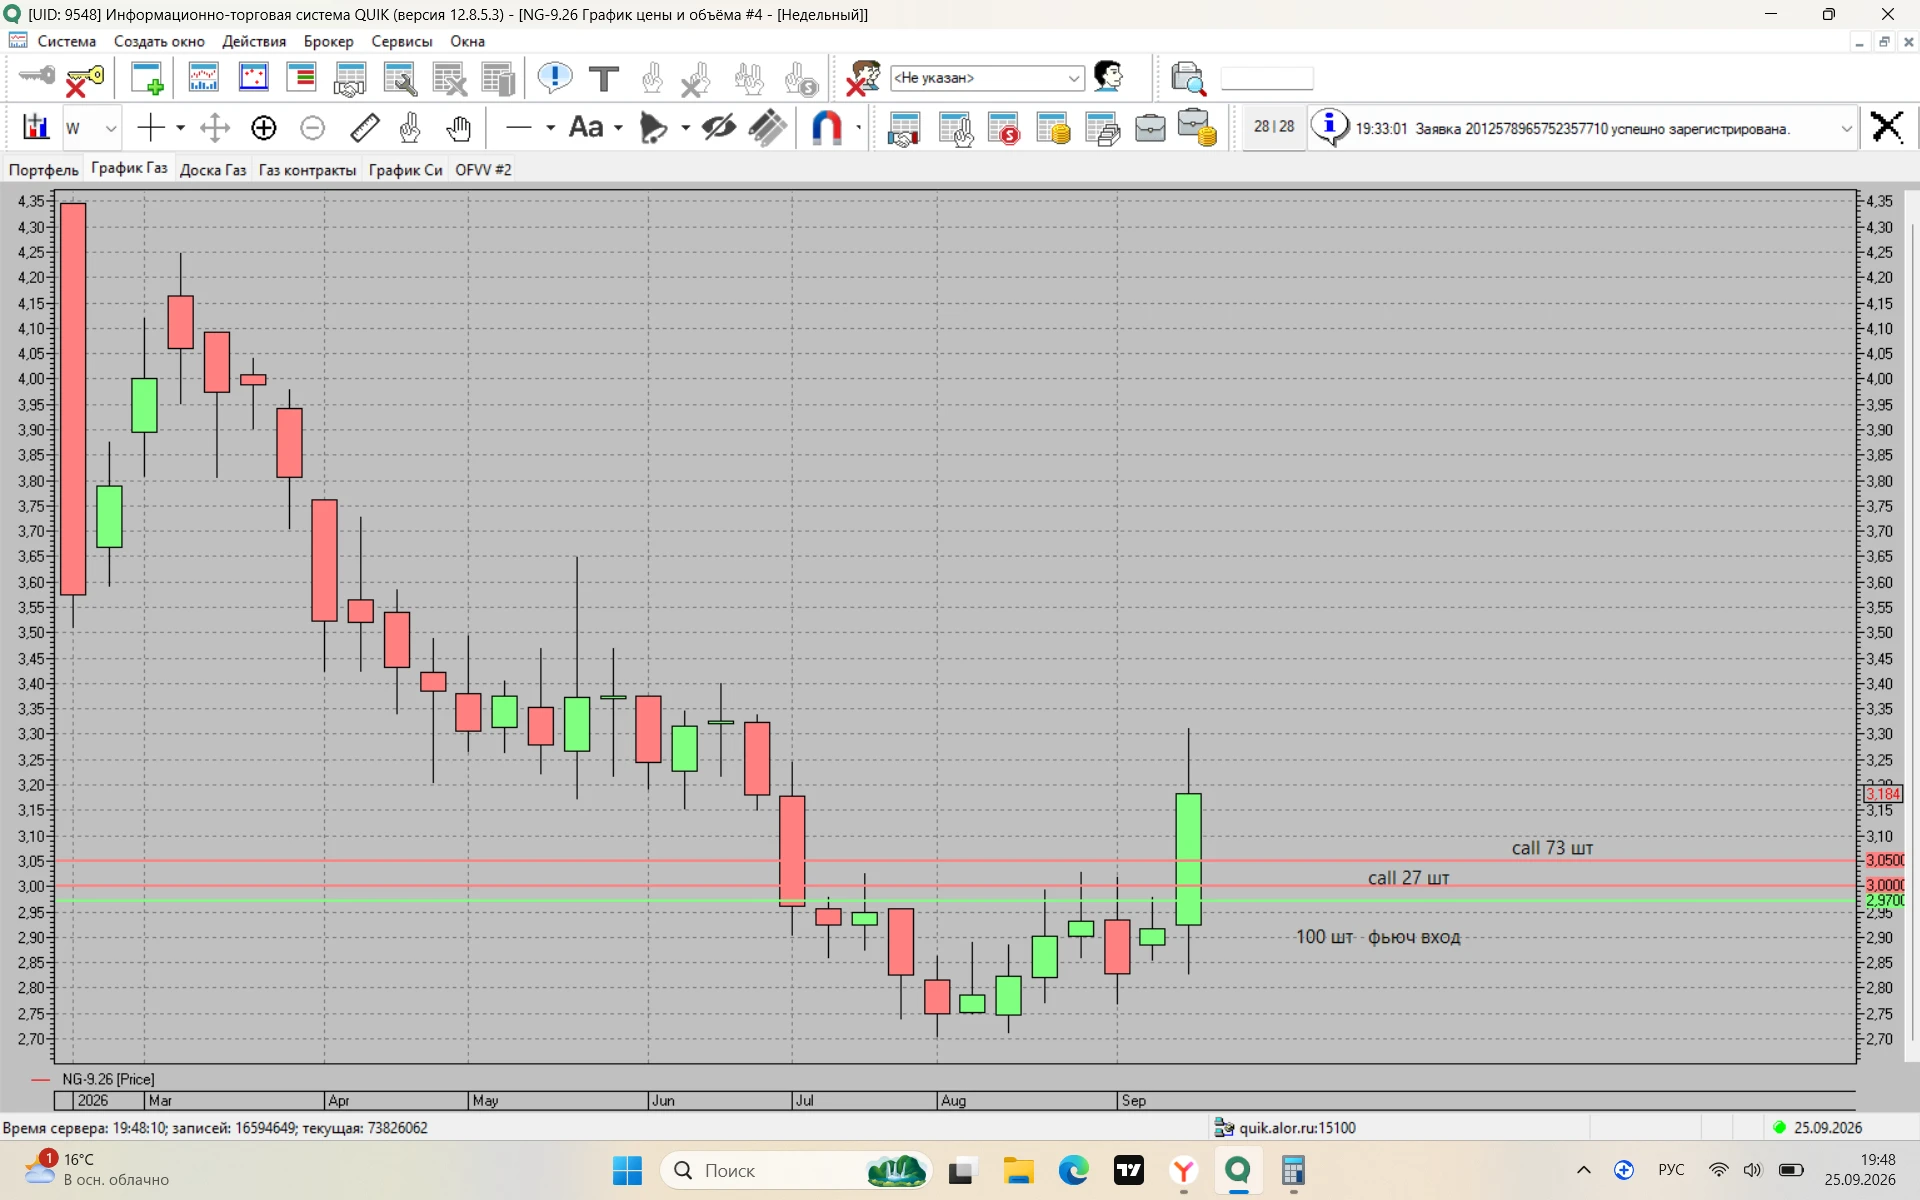The height and width of the screenshot is (1200, 1920).
Task: Click the blue exclamation message icon
Action: 554,78
